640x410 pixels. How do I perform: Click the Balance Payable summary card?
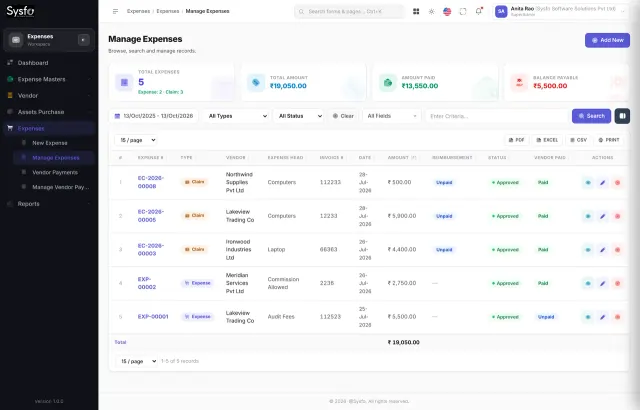tap(567, 82)
